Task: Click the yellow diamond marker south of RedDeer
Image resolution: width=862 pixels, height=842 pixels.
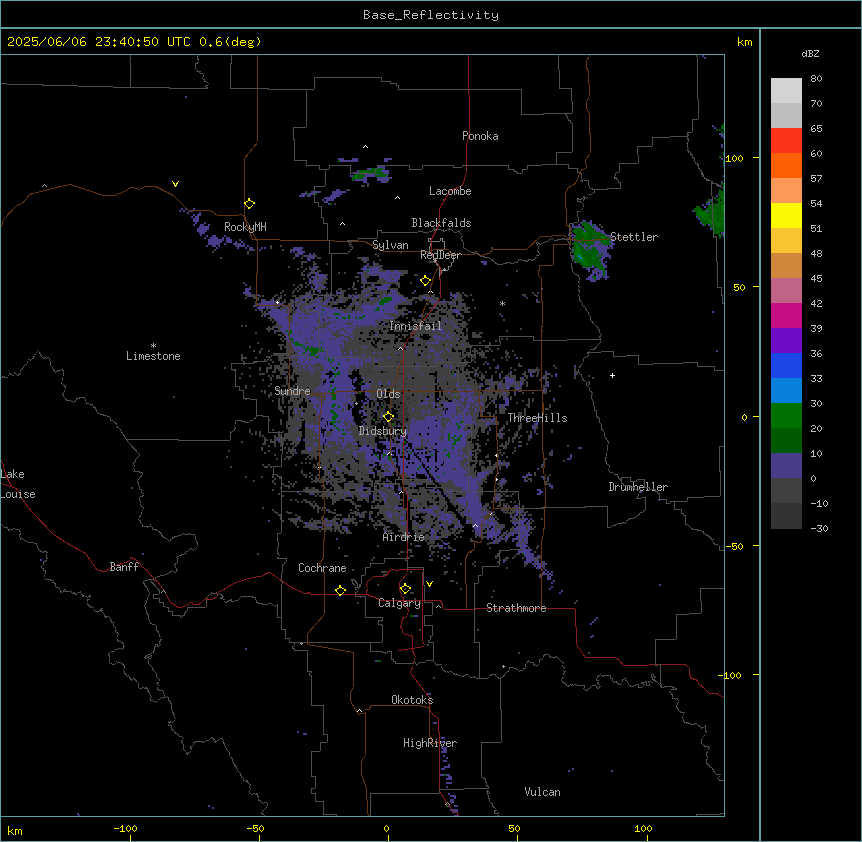Action: tap(425, 281)
